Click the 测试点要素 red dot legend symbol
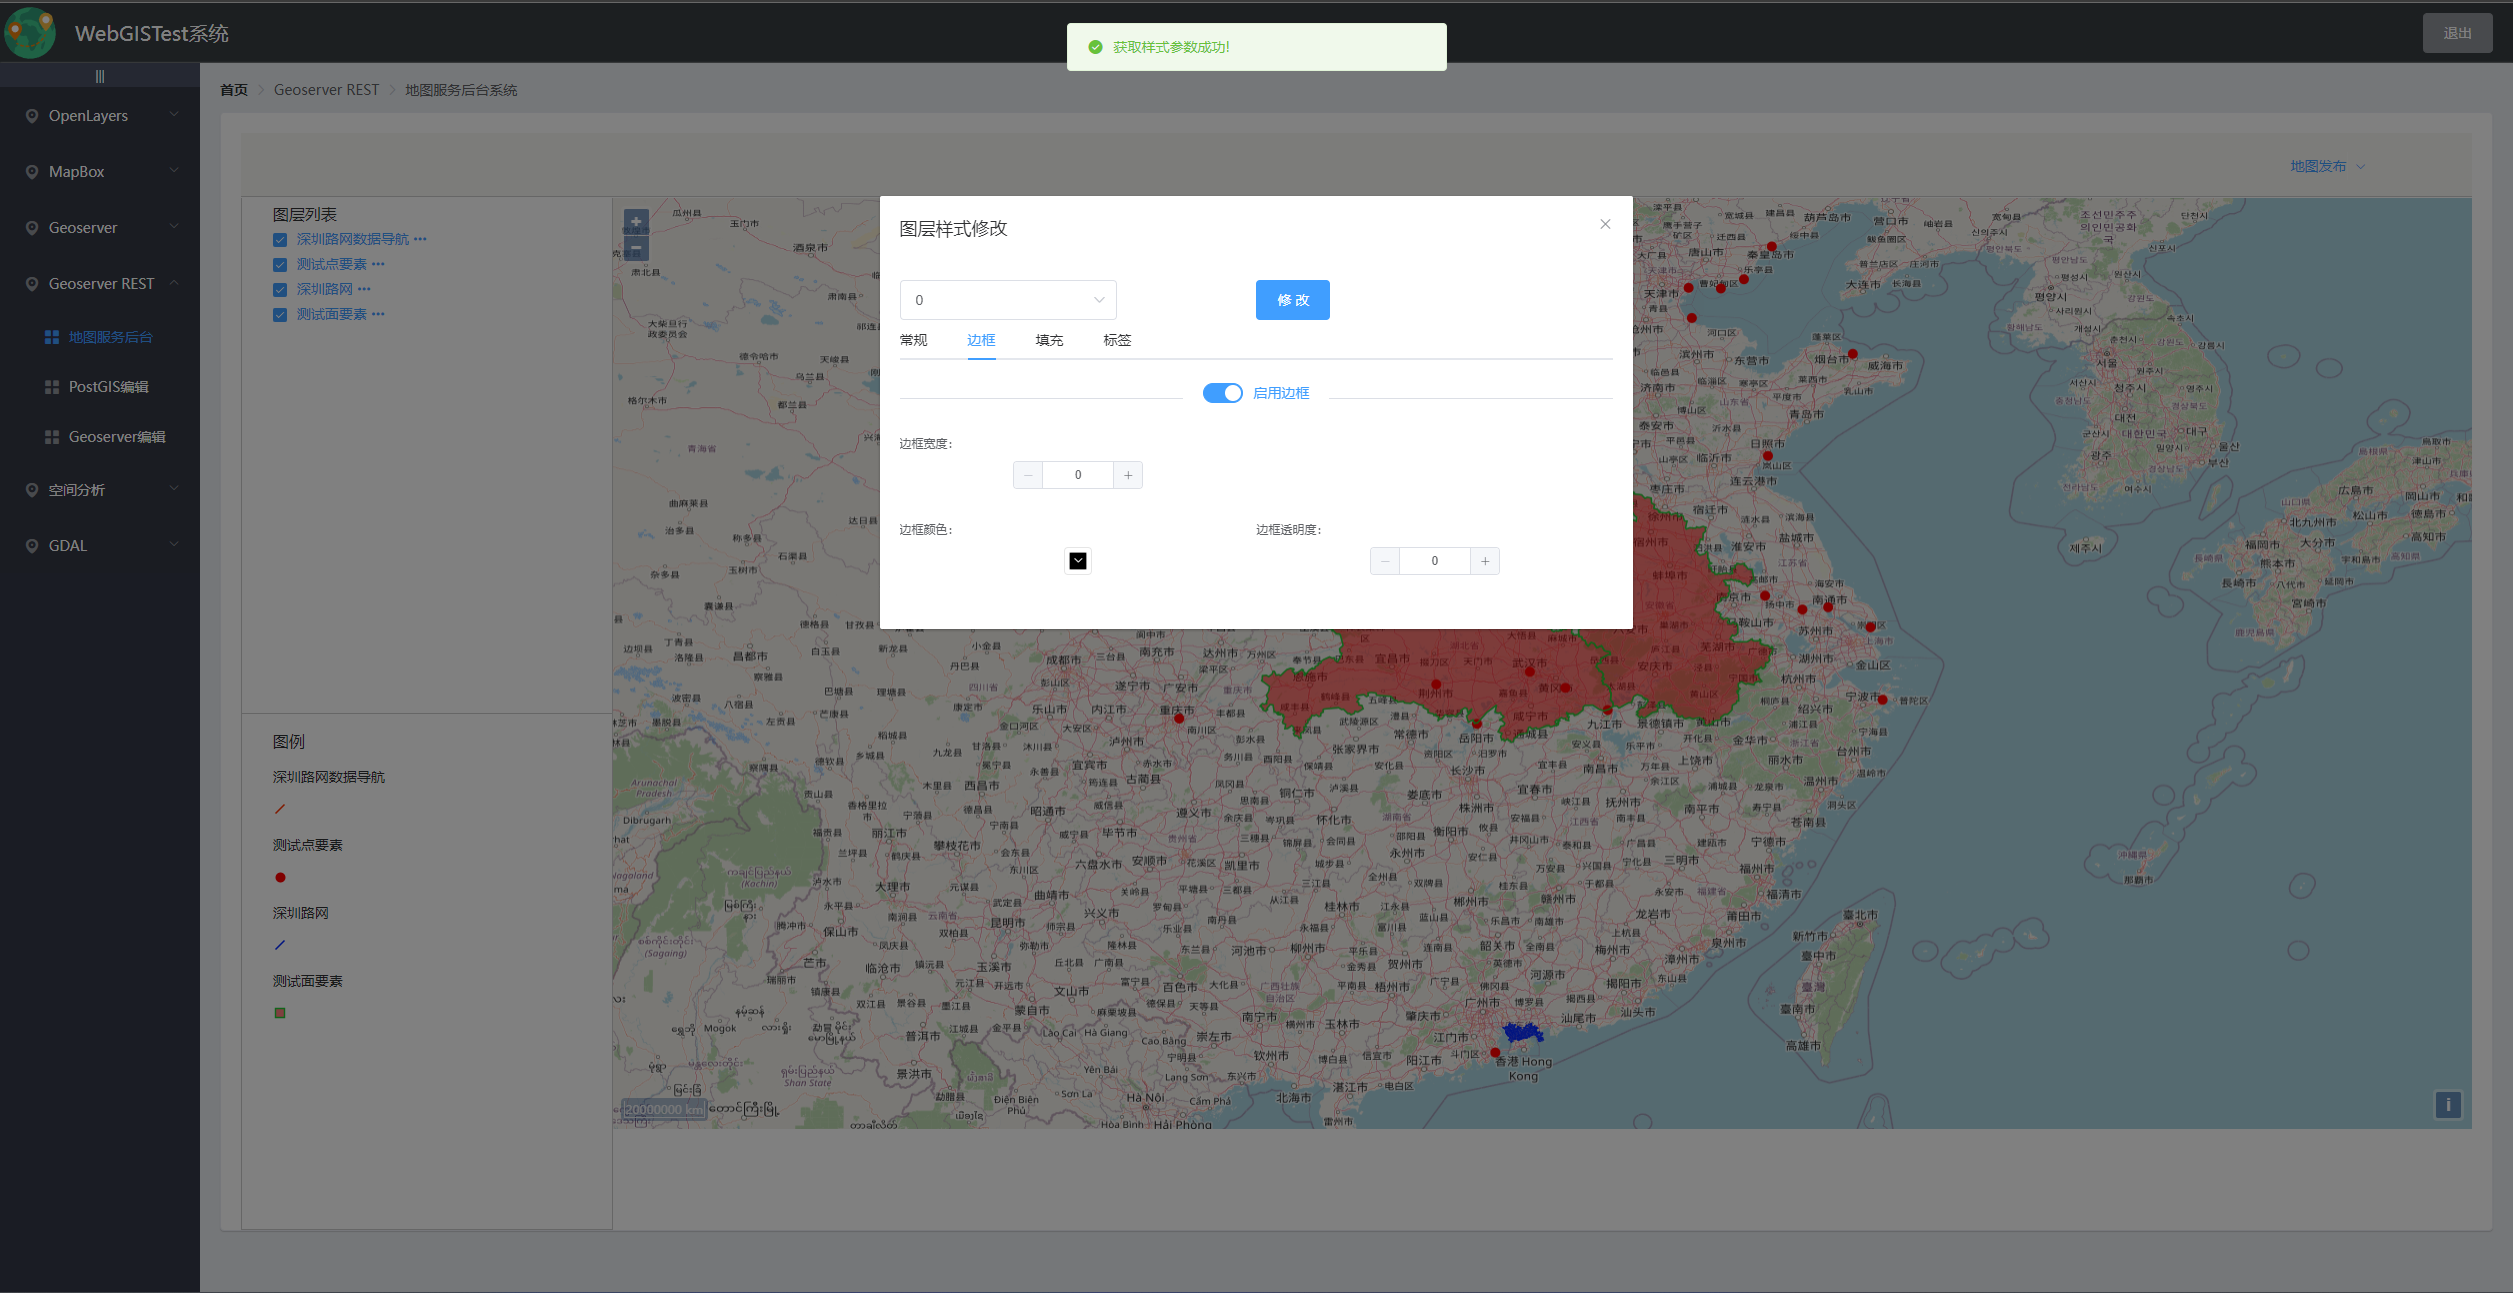The height and width of the screenshot is (1293, 2513). coord(280,877)
